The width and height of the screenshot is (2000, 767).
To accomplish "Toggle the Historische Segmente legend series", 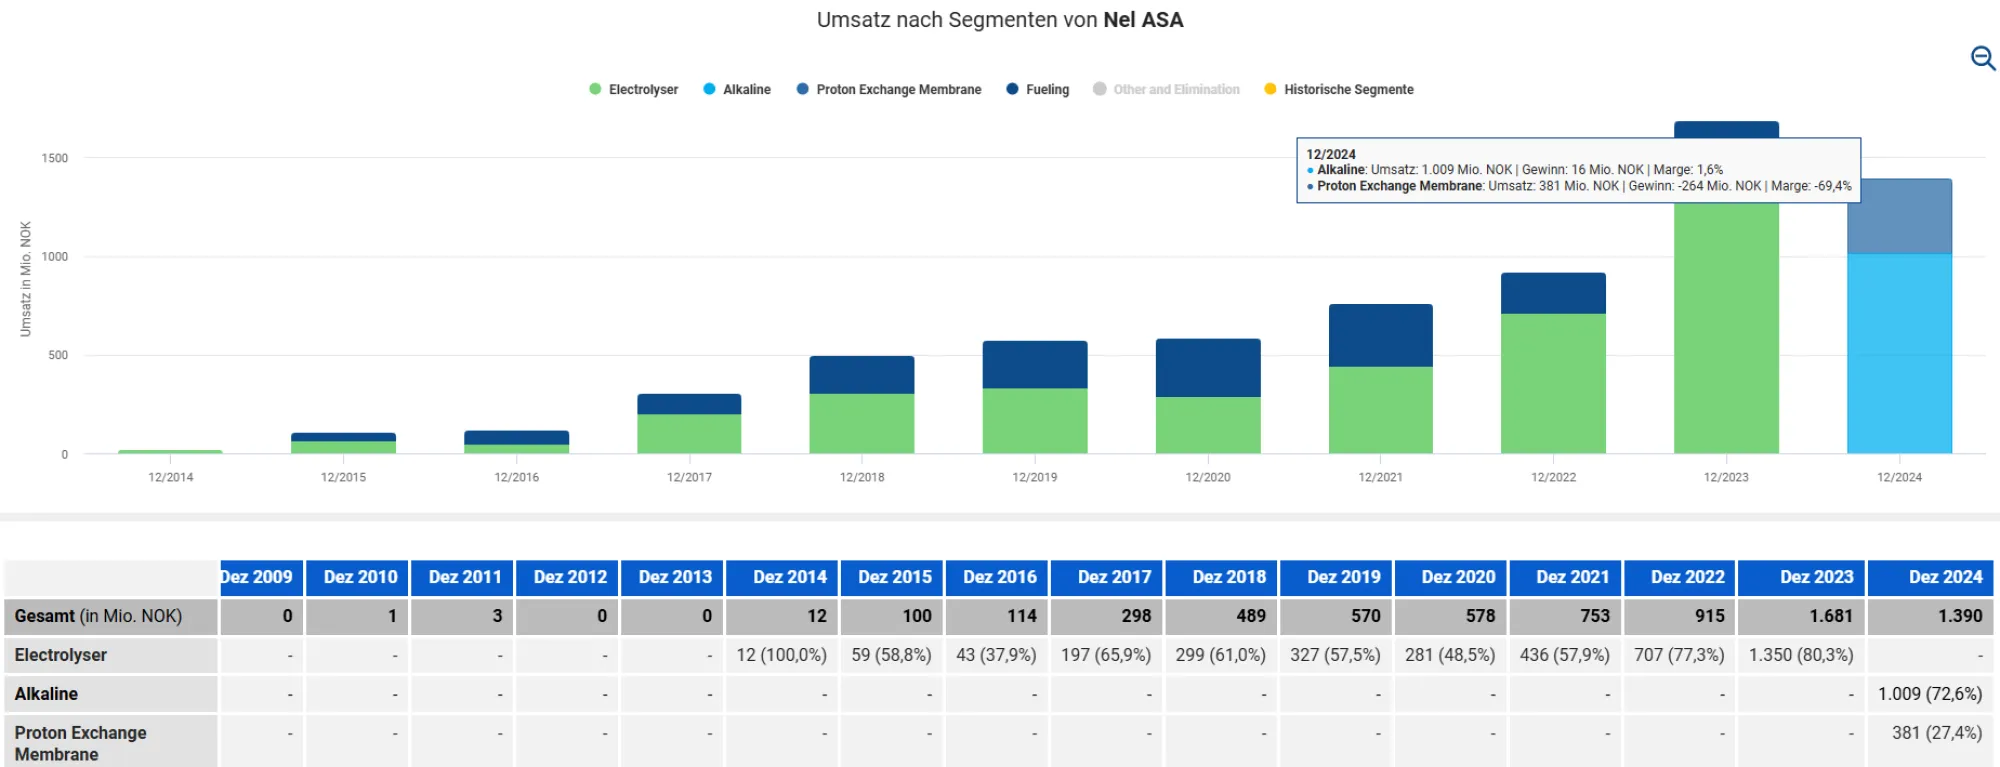I will (x=1339, y=89).
